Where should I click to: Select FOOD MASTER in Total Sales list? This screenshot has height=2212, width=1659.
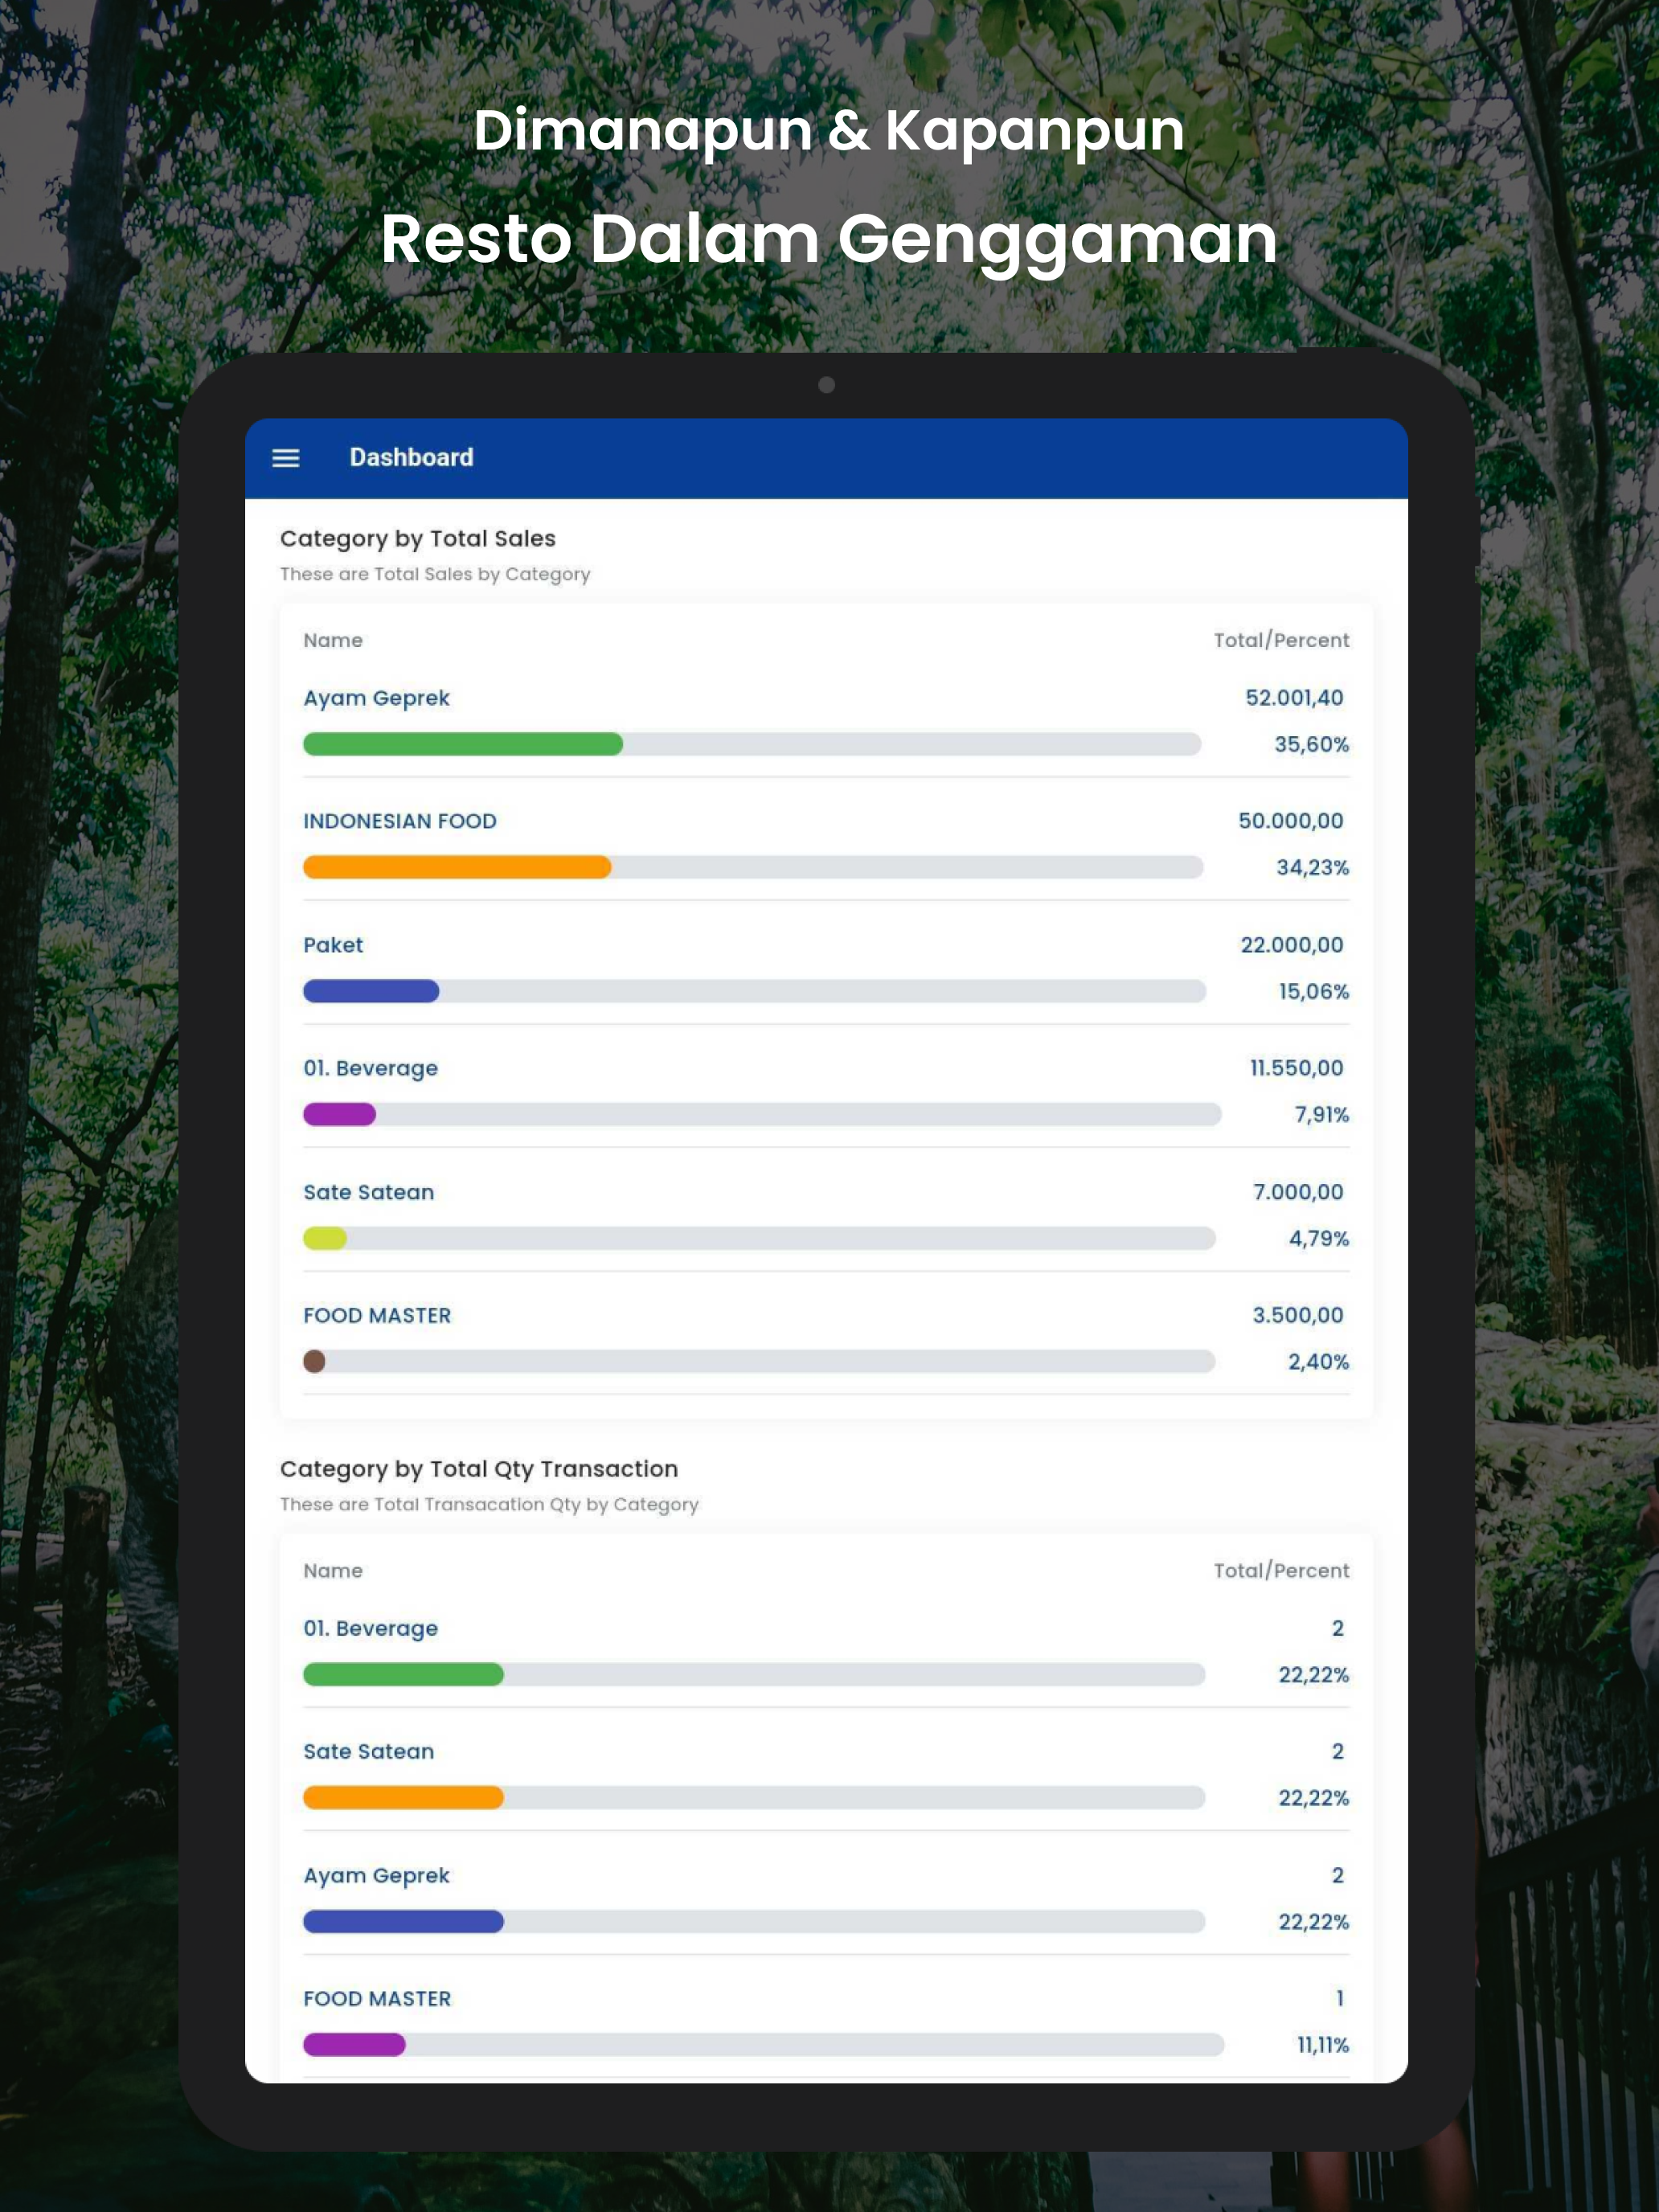tap(377, 1315)
